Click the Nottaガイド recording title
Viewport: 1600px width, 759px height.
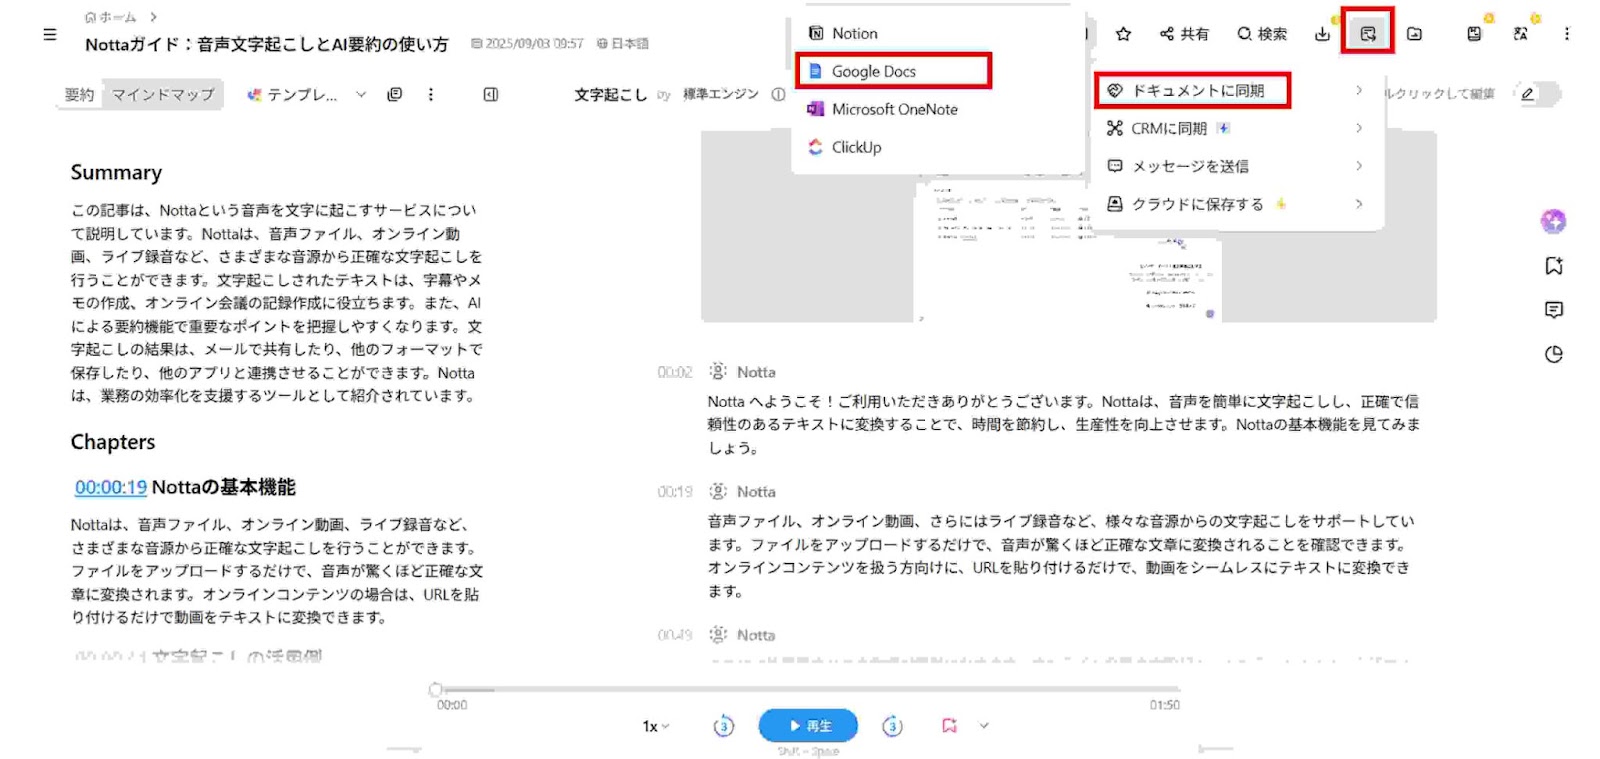[267, 44]
